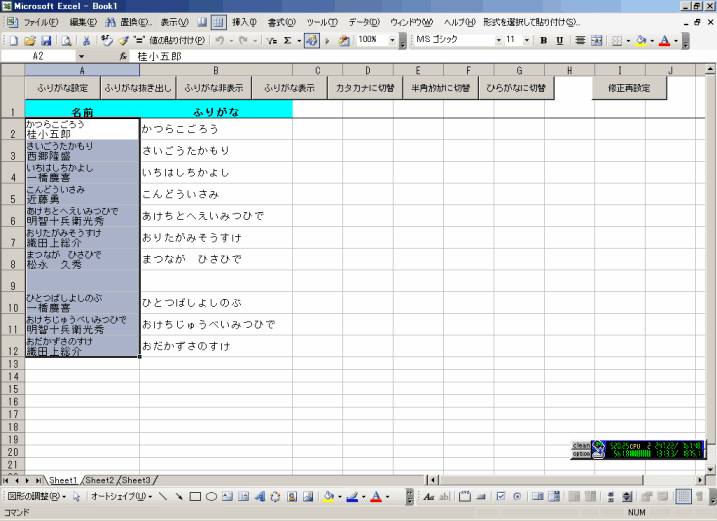The width and height of the screenshot is (717, 521).
Task: Click the Fill Color paint bucket icon in the formatting toolbar
Action: (x=641, y=41)
